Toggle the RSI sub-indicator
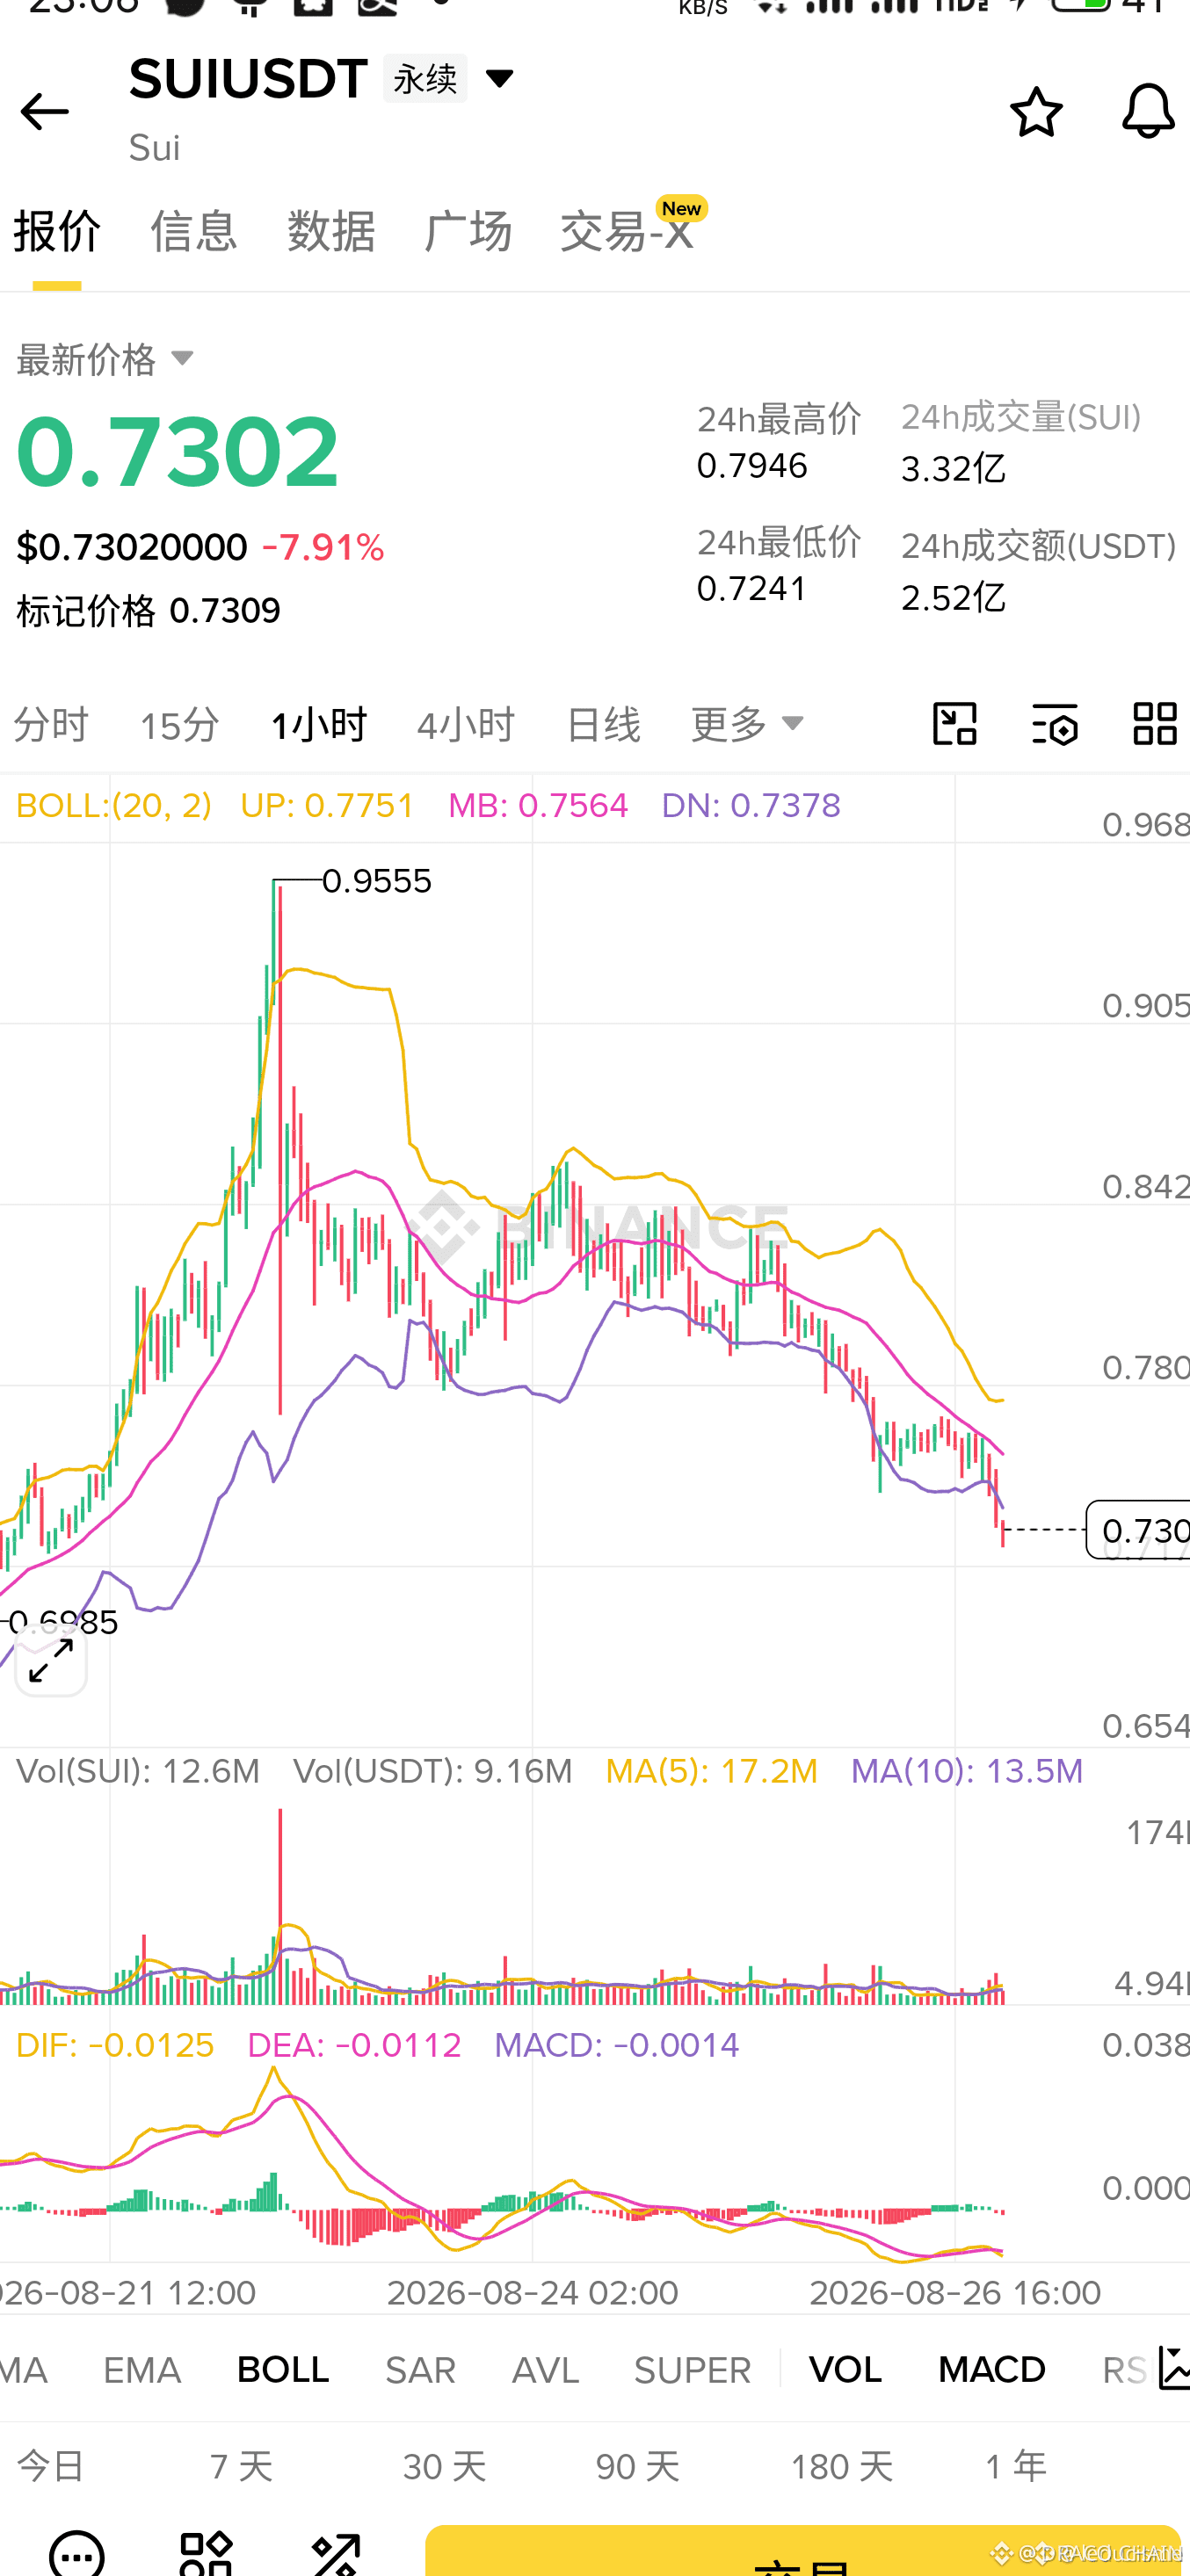 (1124, 2370)
